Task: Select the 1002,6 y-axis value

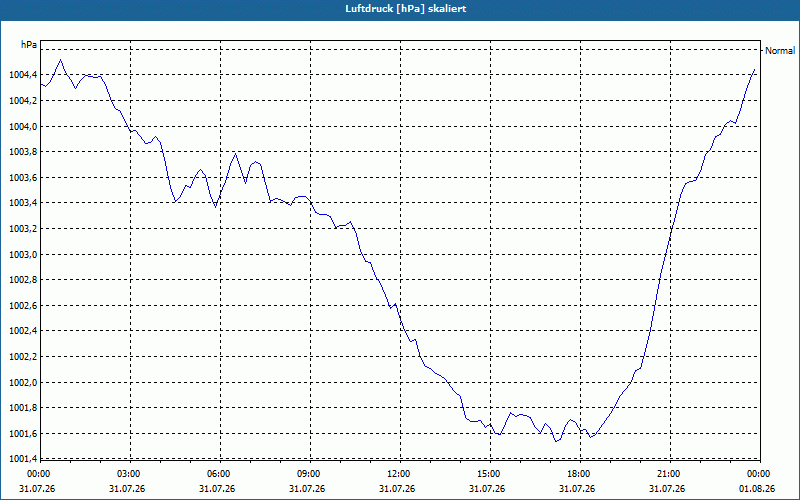Action: [23, 306]
